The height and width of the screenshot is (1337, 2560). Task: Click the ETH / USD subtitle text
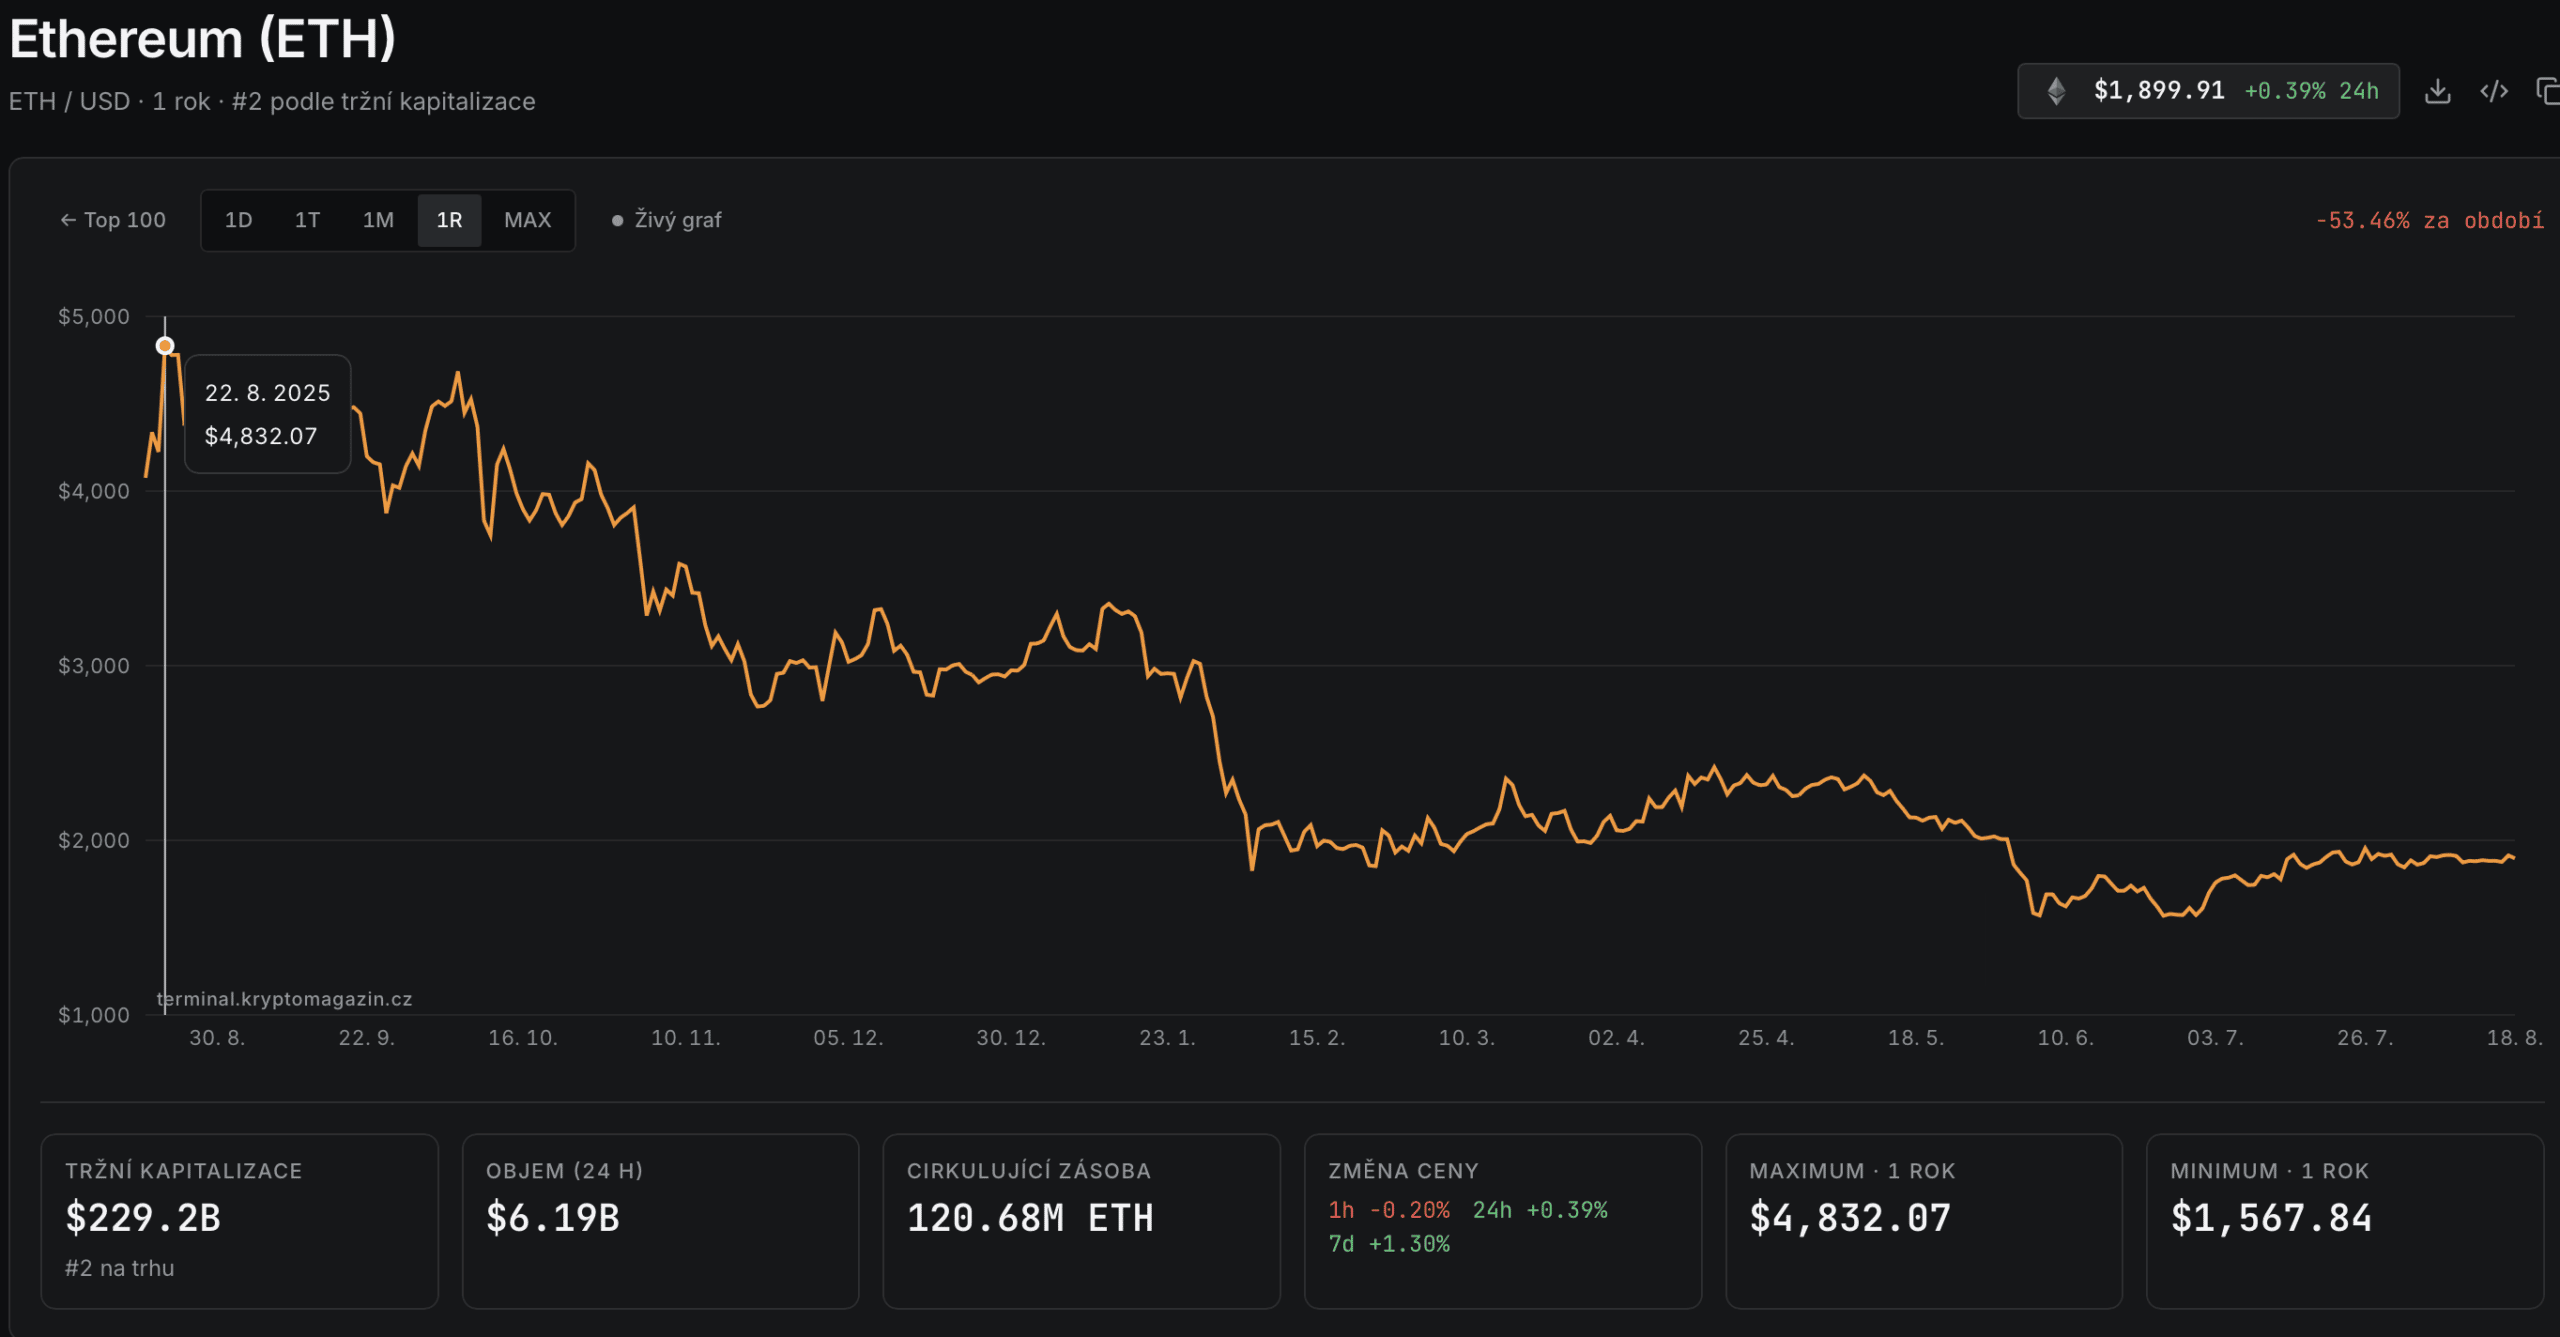click(272, 102)
